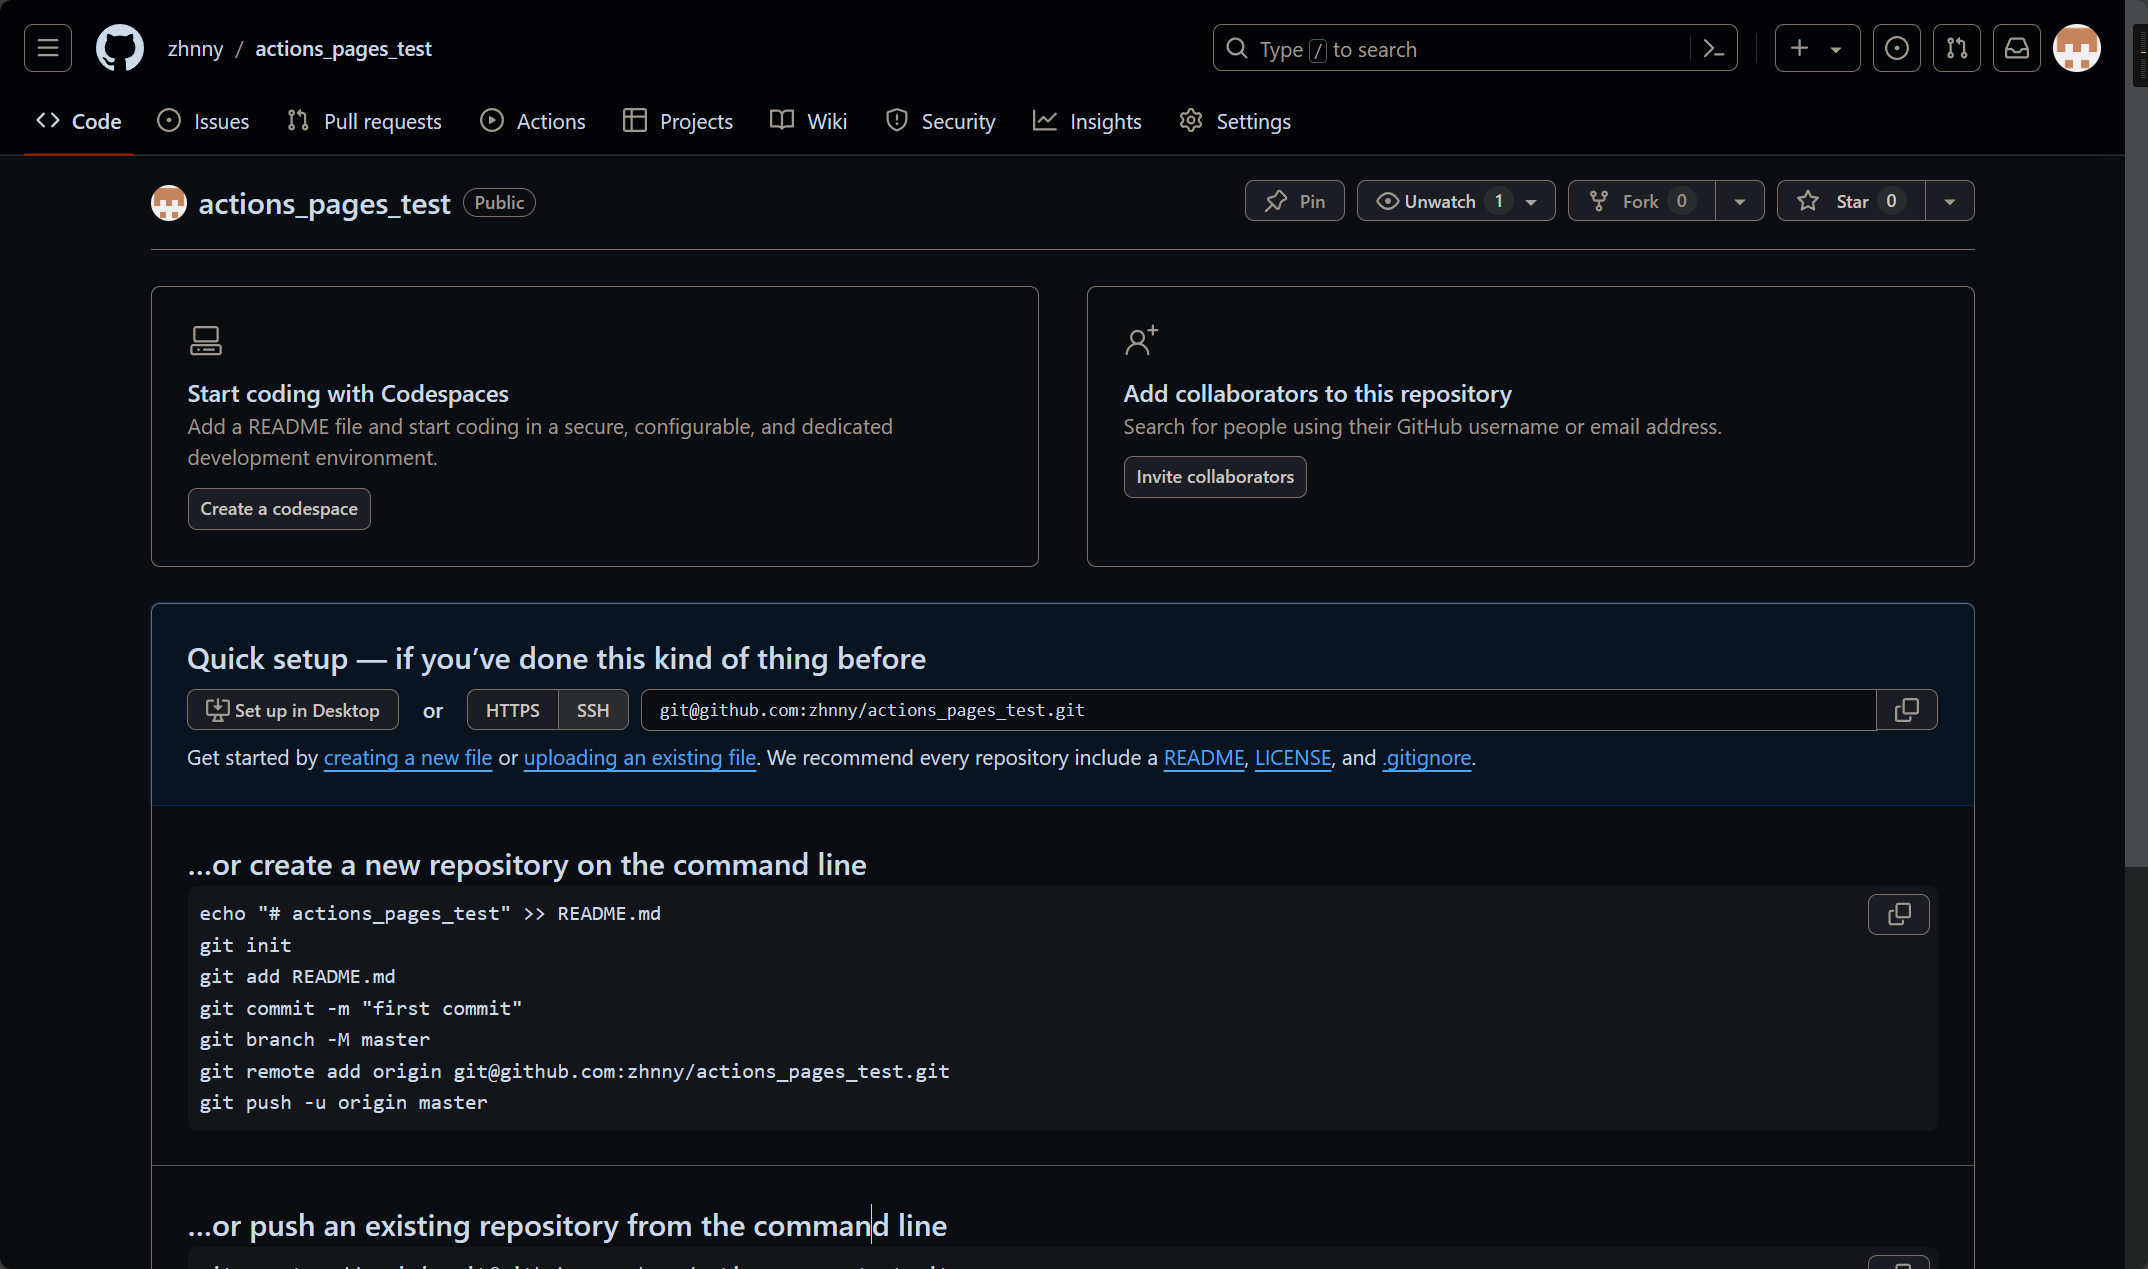This screenshot has width=2148, height=1269.
Task: Open the 'creating a new file' link
Action: pos(407,758)
